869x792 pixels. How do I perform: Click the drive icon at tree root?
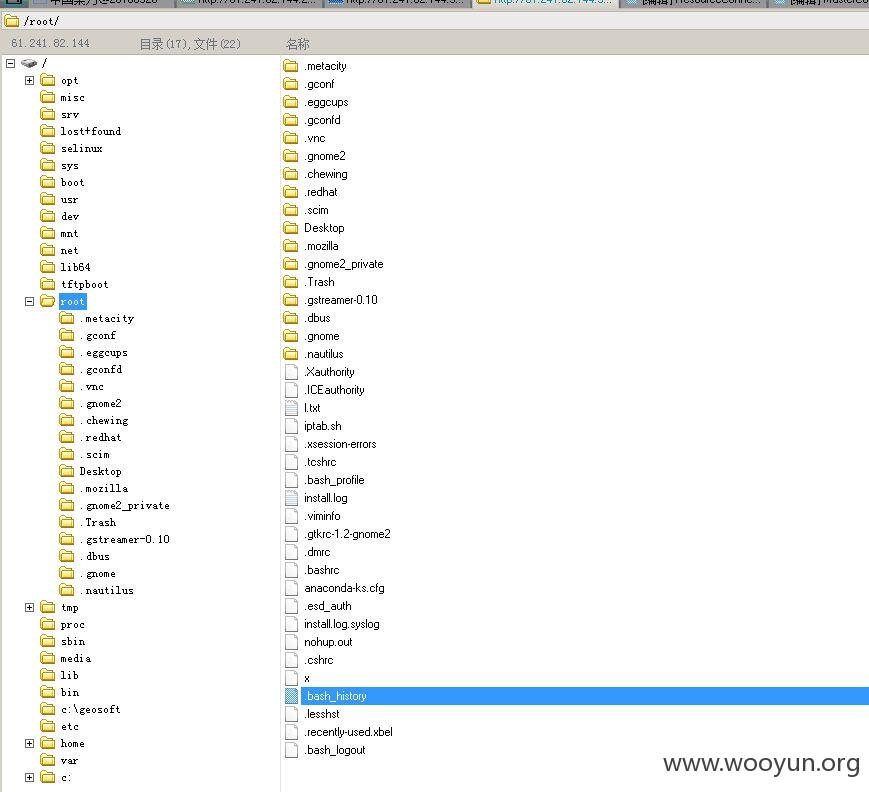(29, 63)
